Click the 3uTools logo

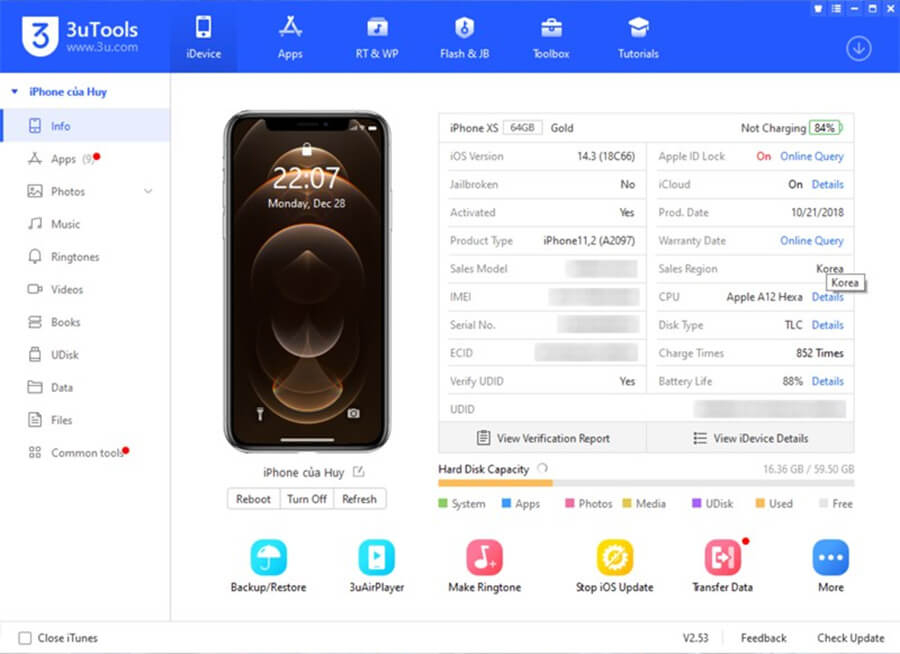[x=80, y=36]
